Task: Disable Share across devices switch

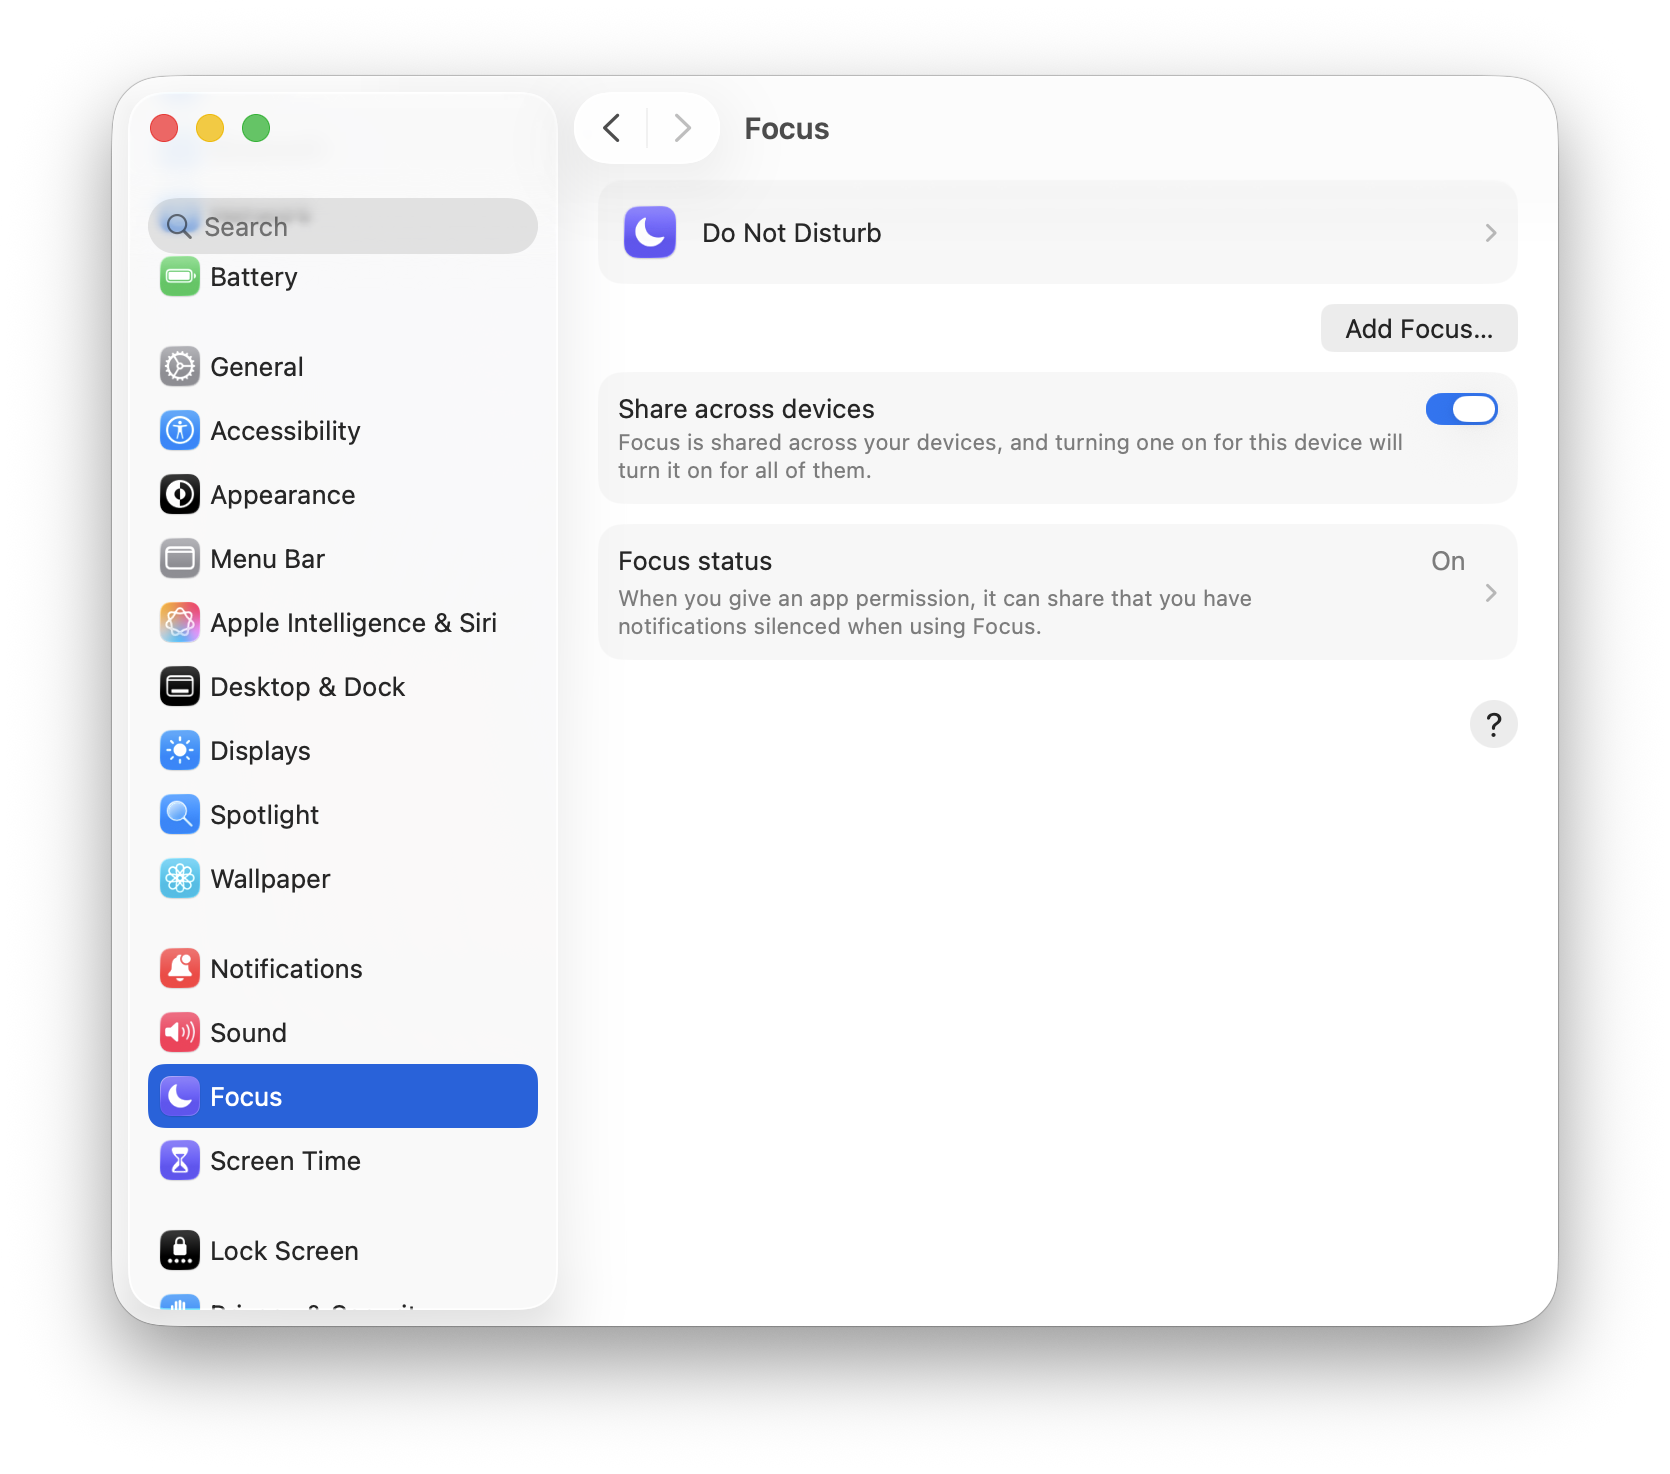Action: pos(1461,409)
